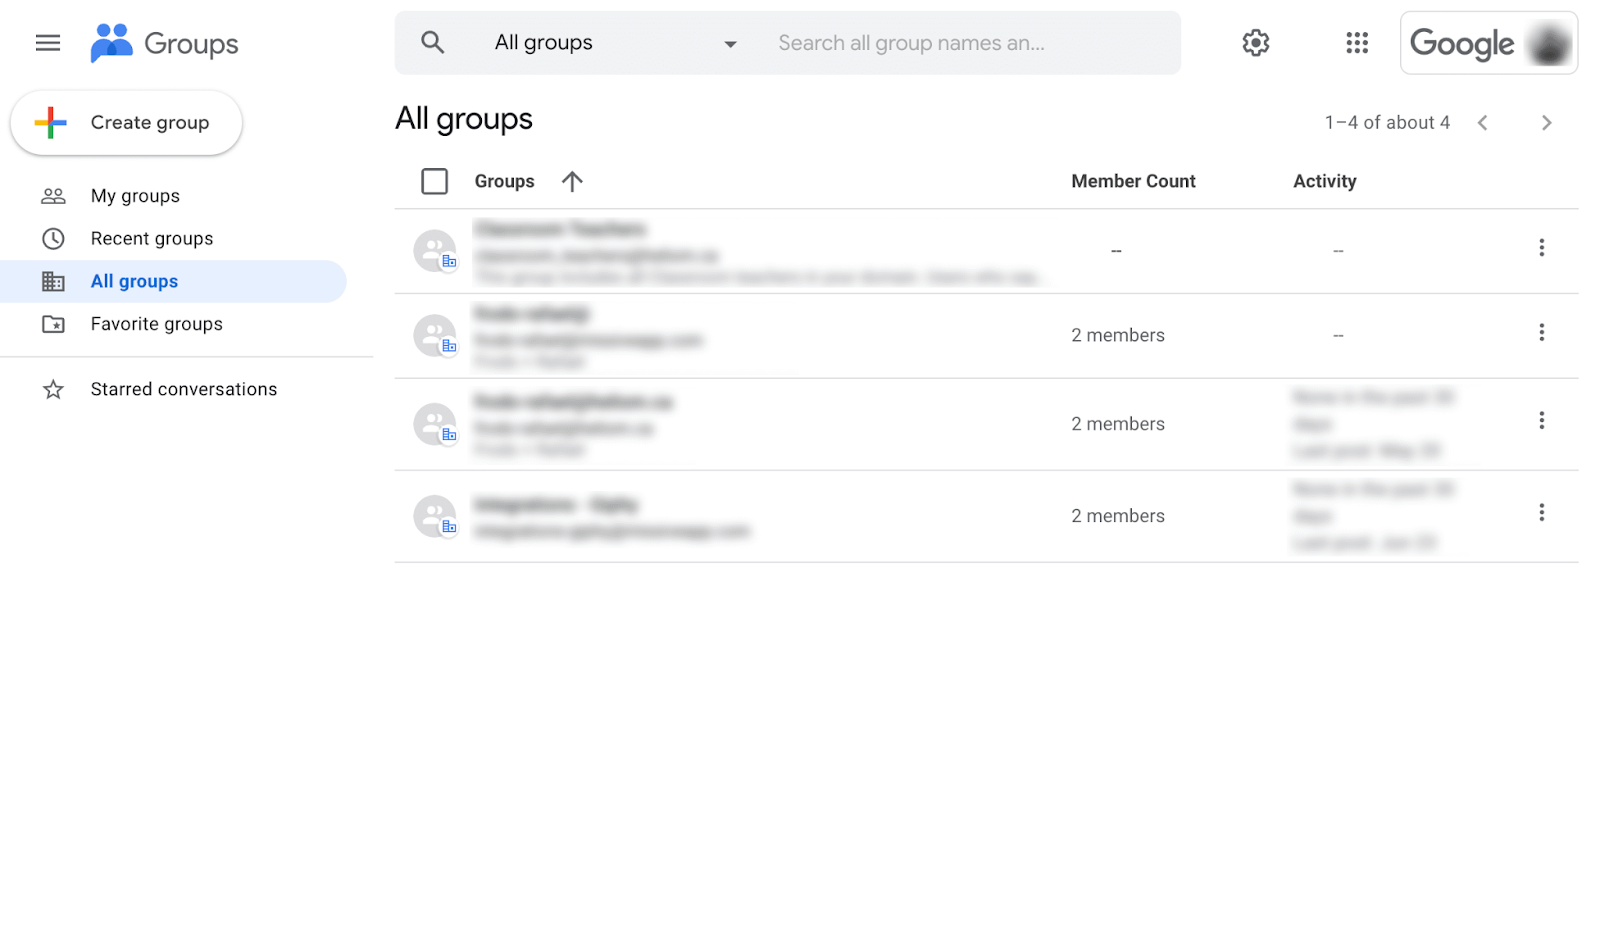Click the Recent groups clock icon
The height and width of the screenshot is (934, 1600).
coord(53,239)
